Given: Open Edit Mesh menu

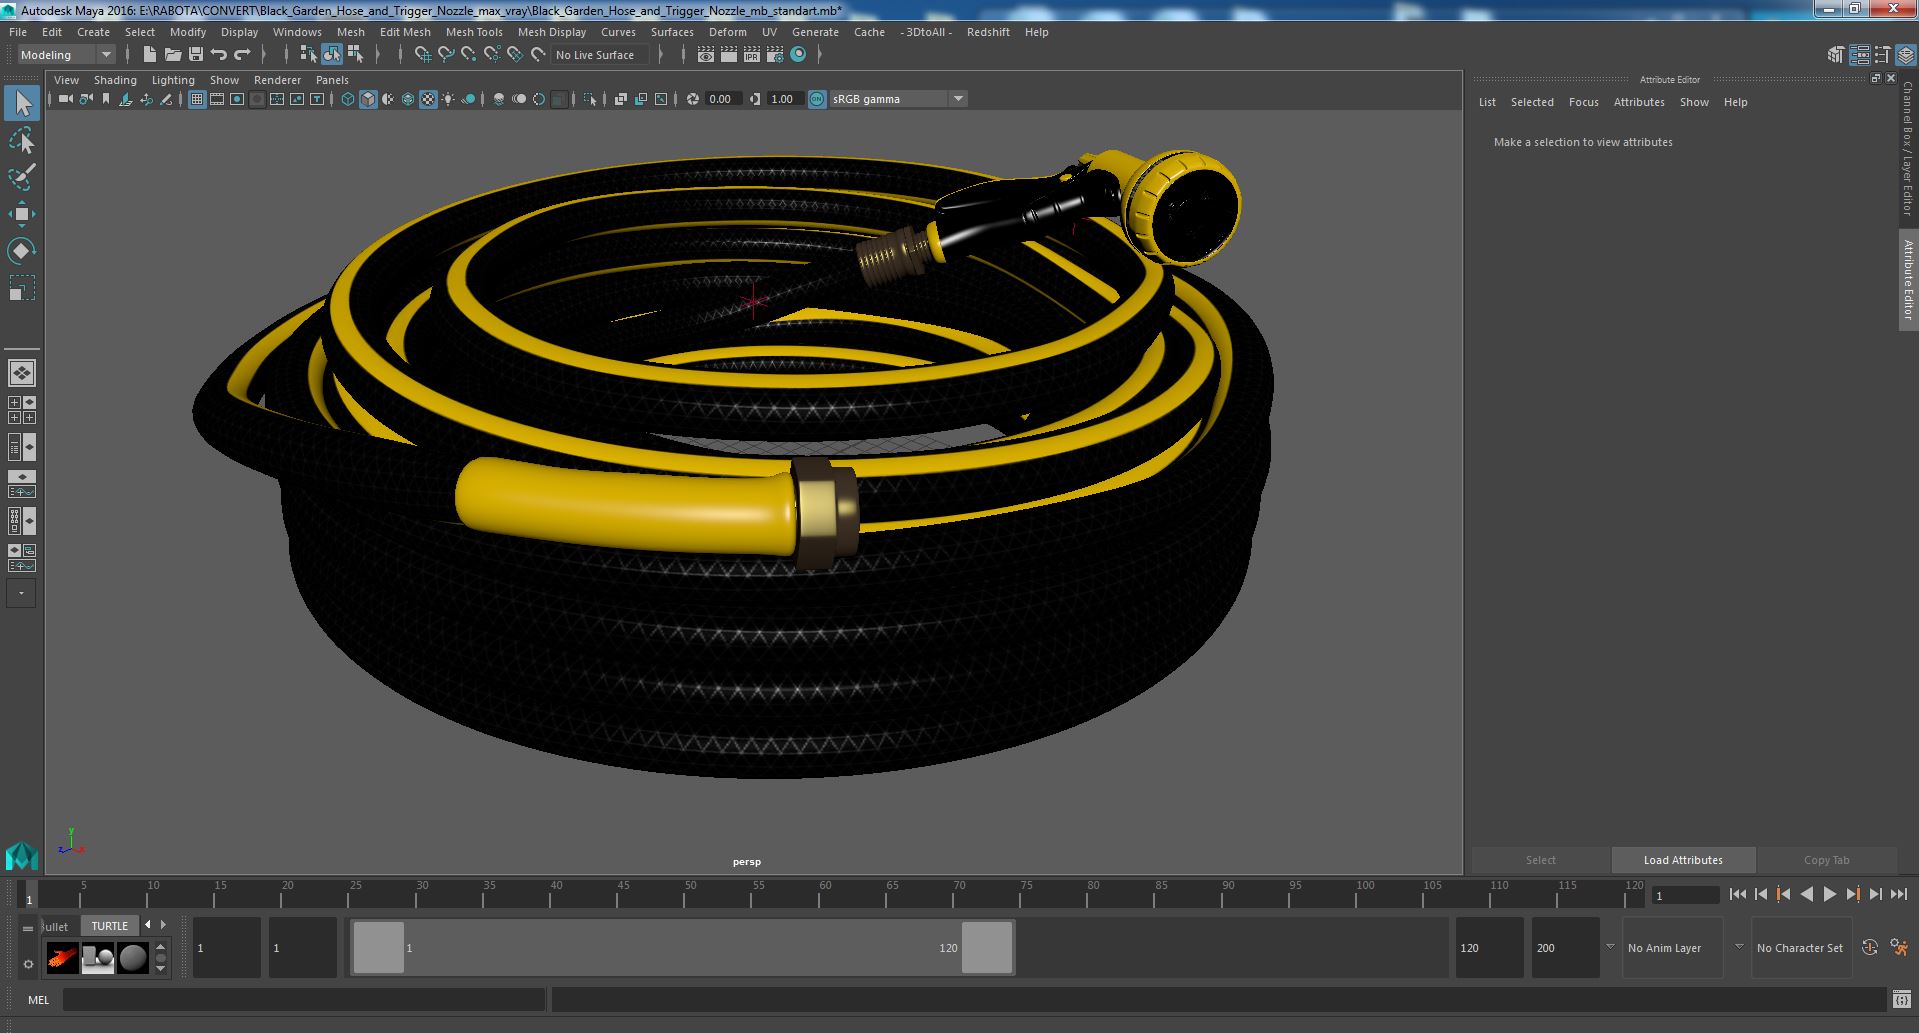Looking at the screenshot, I should 405,32.
